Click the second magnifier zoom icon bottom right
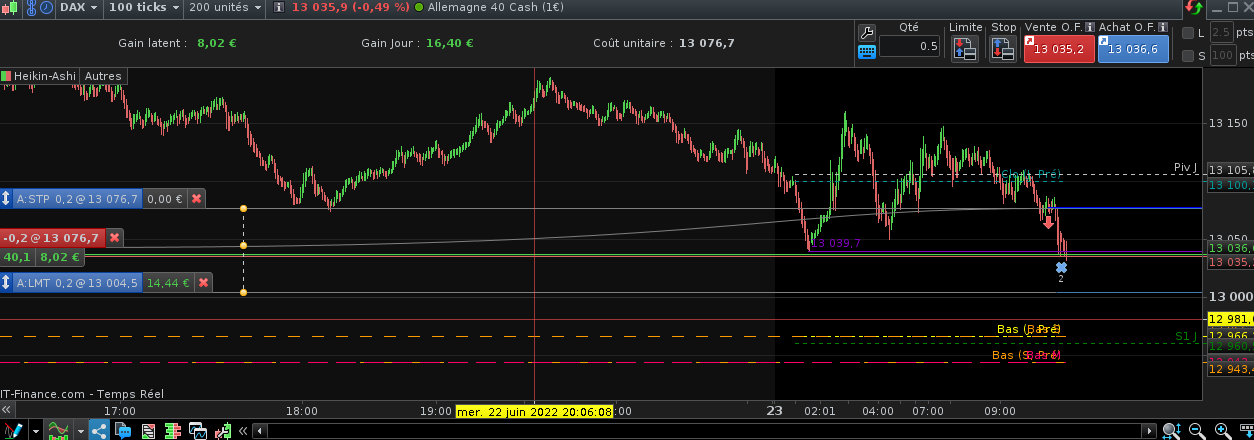1254x440 pixels. point(1197,431)
